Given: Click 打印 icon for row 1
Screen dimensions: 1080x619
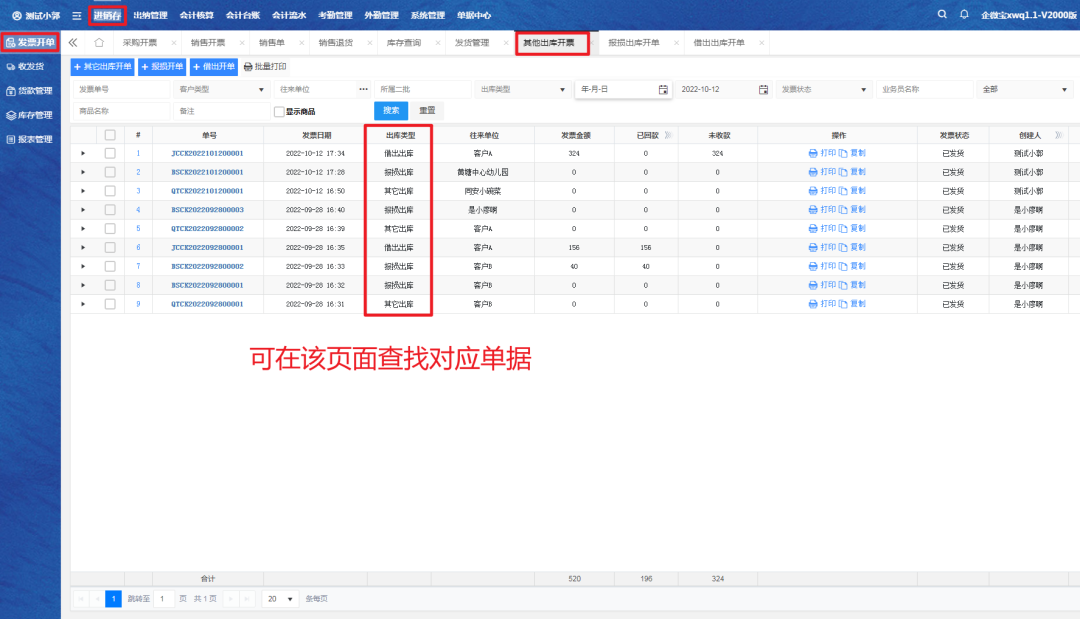Looking at the screenshot, I should point(813,153).
